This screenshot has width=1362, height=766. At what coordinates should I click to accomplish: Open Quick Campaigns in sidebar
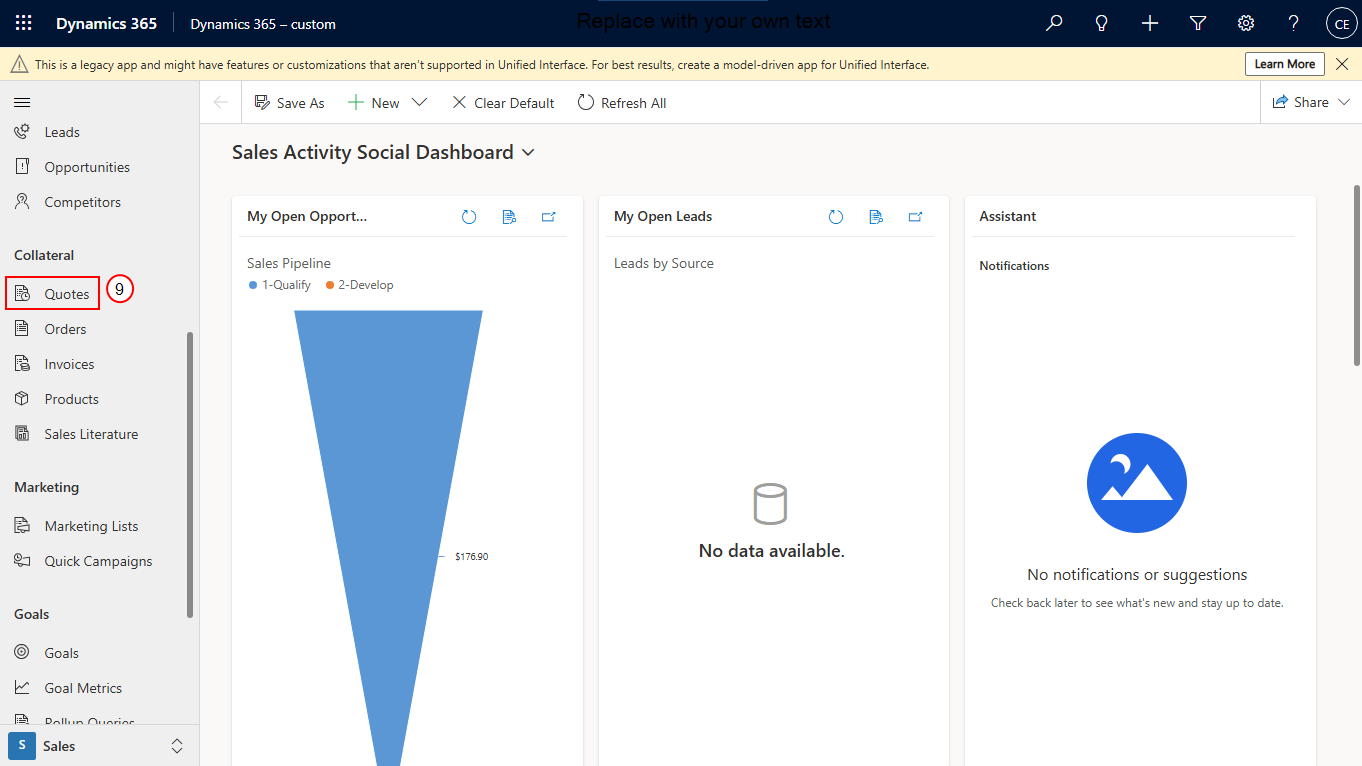click(x=98, y=561)
